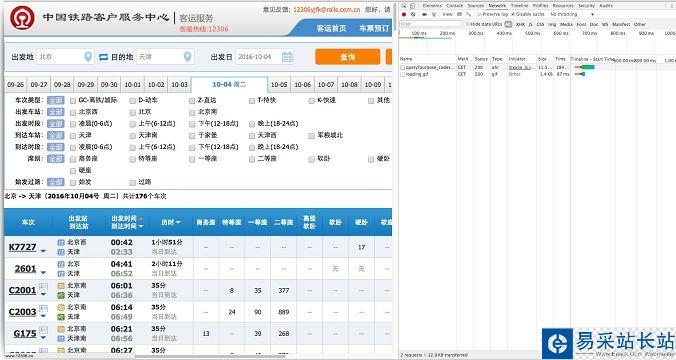Click the 出发地 departure station input field
Image resolution: width=676 pixels, height=360 pixels.
coord(65,57)
